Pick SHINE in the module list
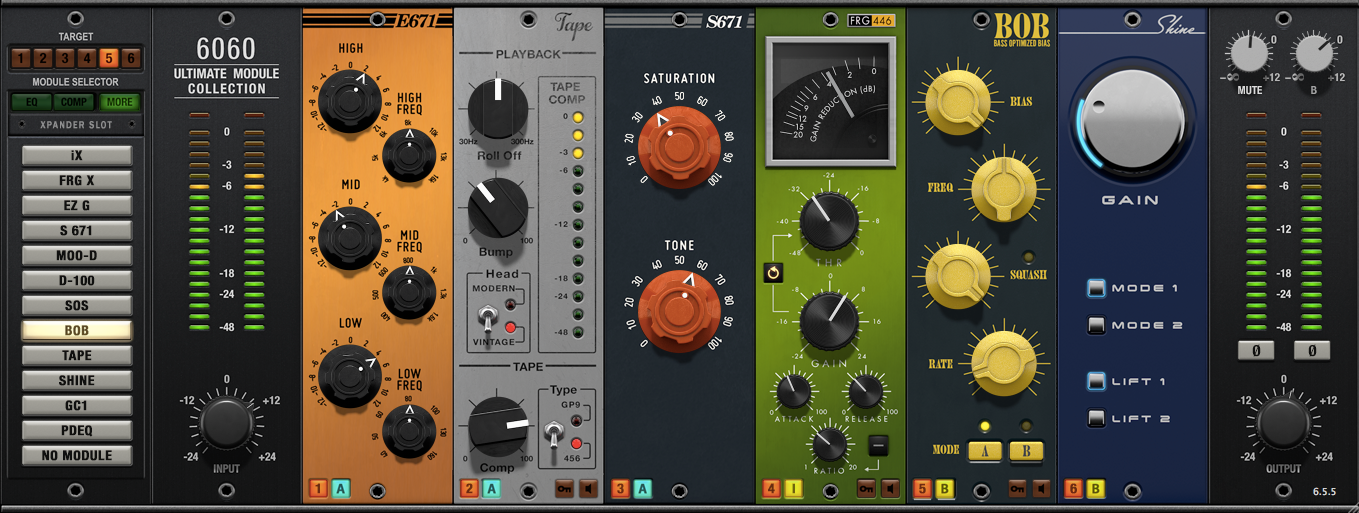 77,380
